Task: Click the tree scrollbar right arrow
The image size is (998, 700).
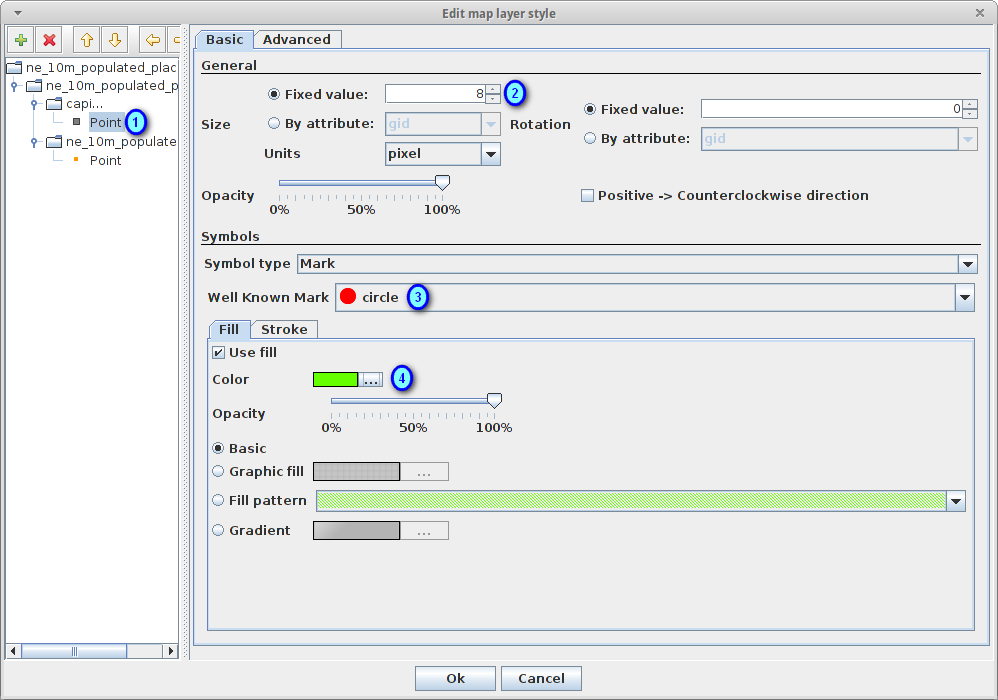Action: click(171, 651)
